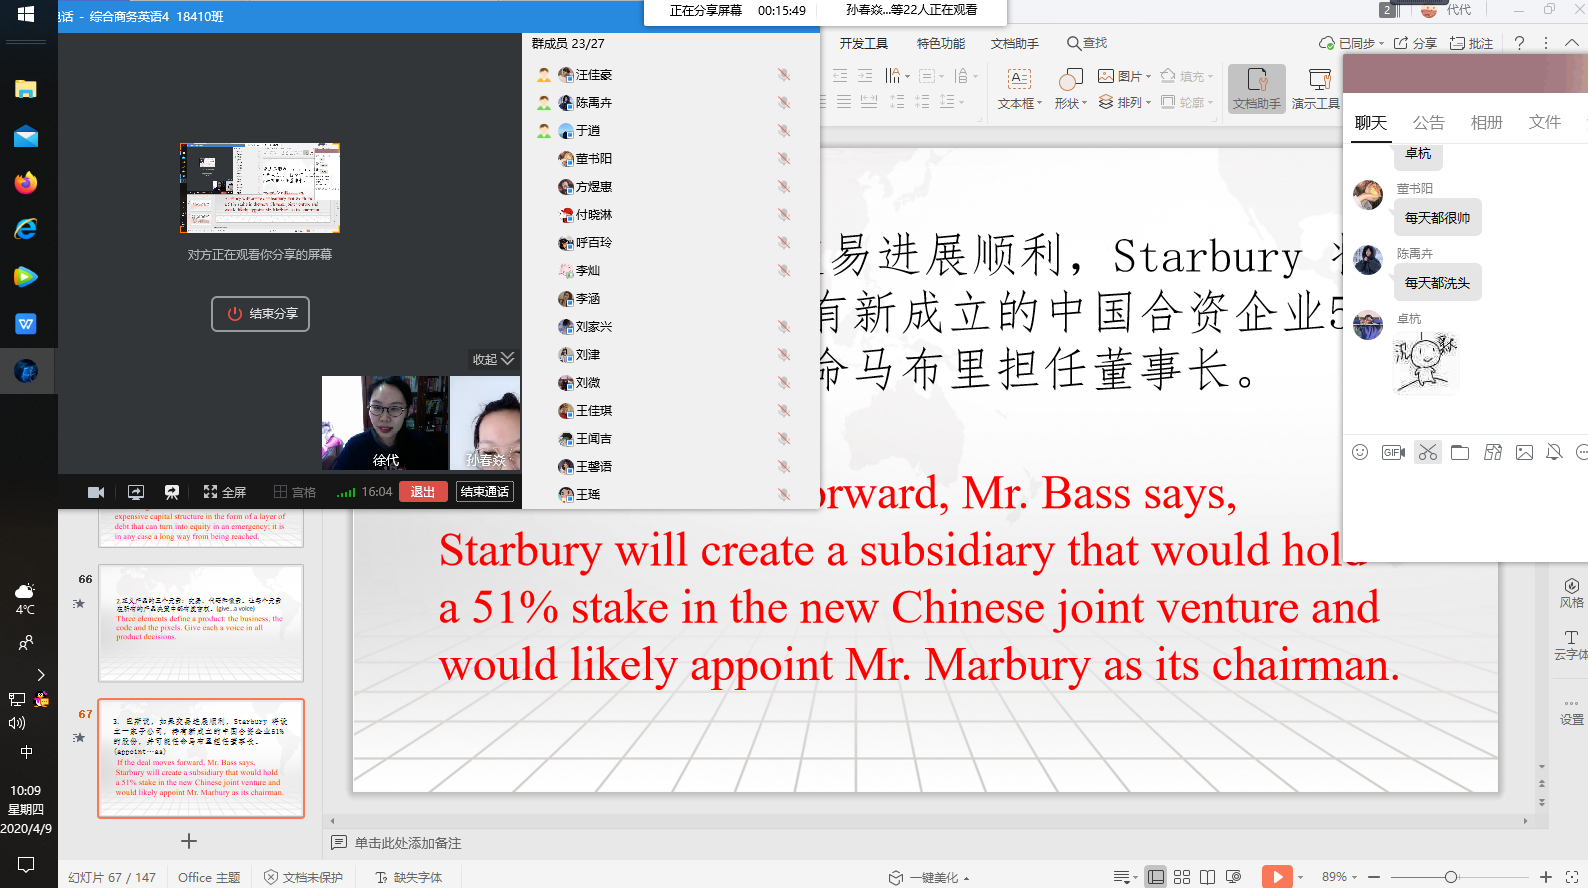This screenshot has height=888, width=1588.
Task: Click the image send icon in chat
Action: point(1524,452)
